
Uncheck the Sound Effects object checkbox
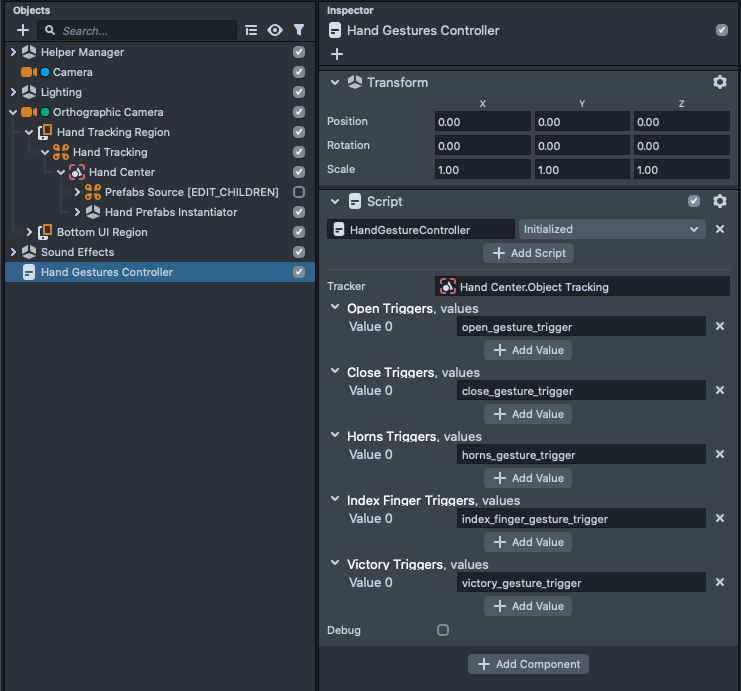coord(298,252)
